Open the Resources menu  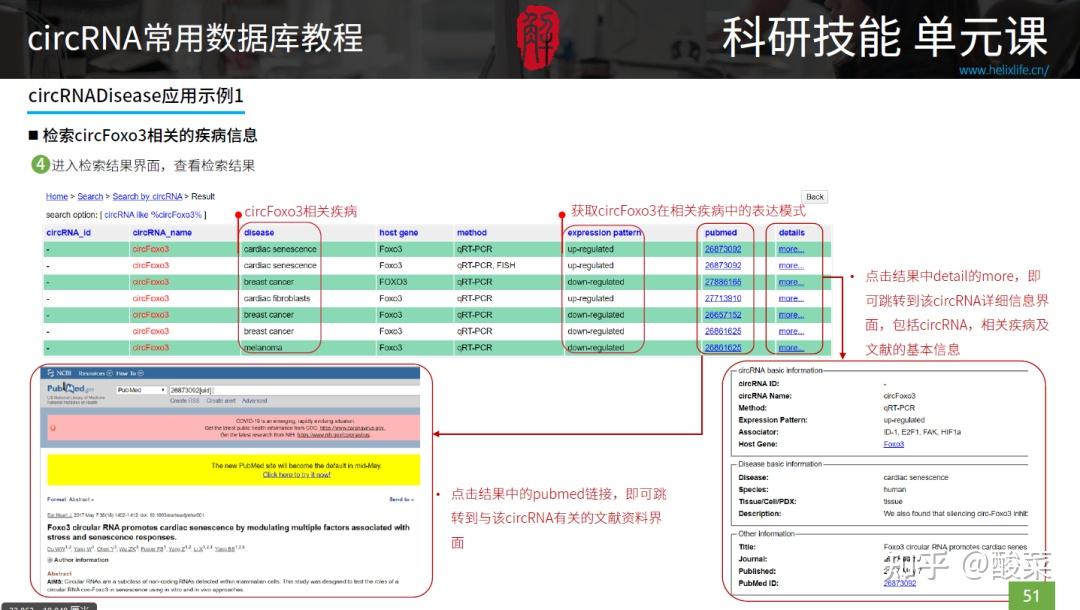tap(92, 372)
